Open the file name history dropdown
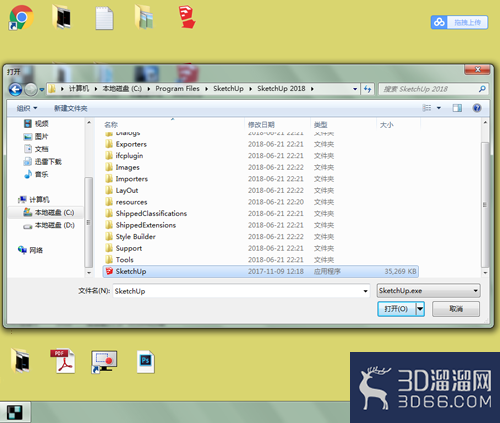500x423 pixels. pos(366,291)
